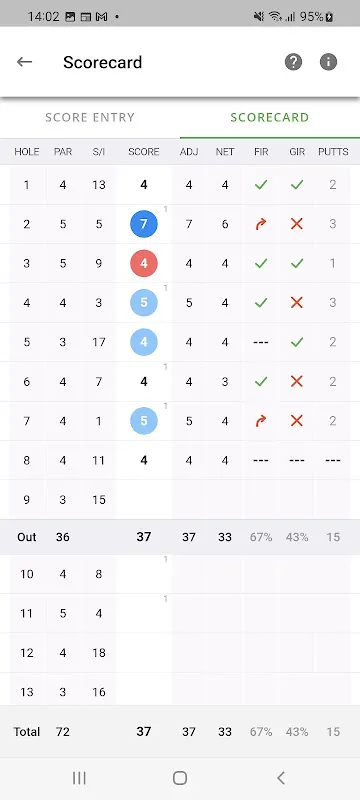Tap hole 5 GIR checkmark

point(297,342)
